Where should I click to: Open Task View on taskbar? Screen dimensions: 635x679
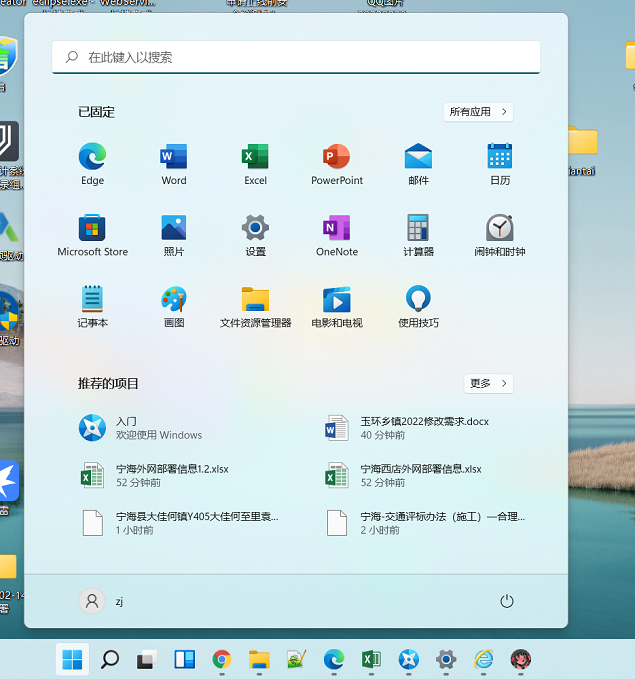(147, 660)
